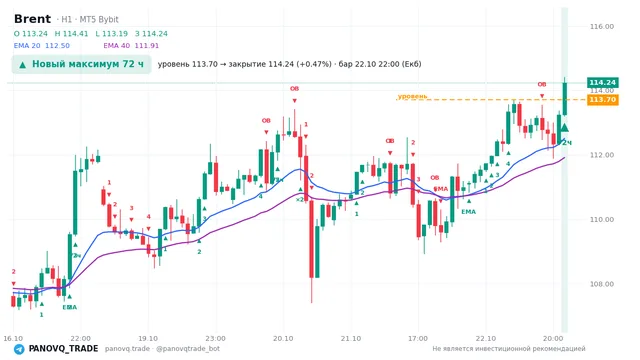Click the Telegram logo icon at bottom left
The height and width of the screenshot is (360, 640).
[x=19, y=349]
